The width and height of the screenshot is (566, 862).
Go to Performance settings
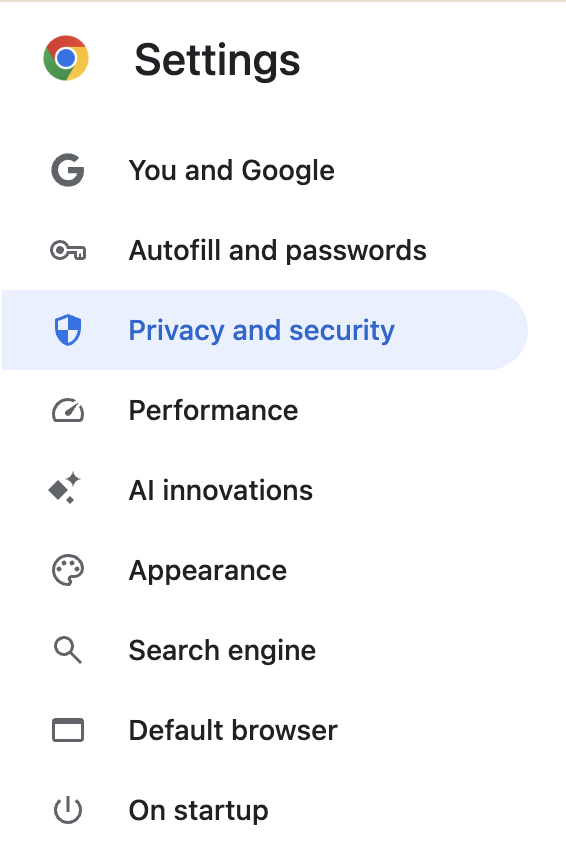(x=265, y=411)
